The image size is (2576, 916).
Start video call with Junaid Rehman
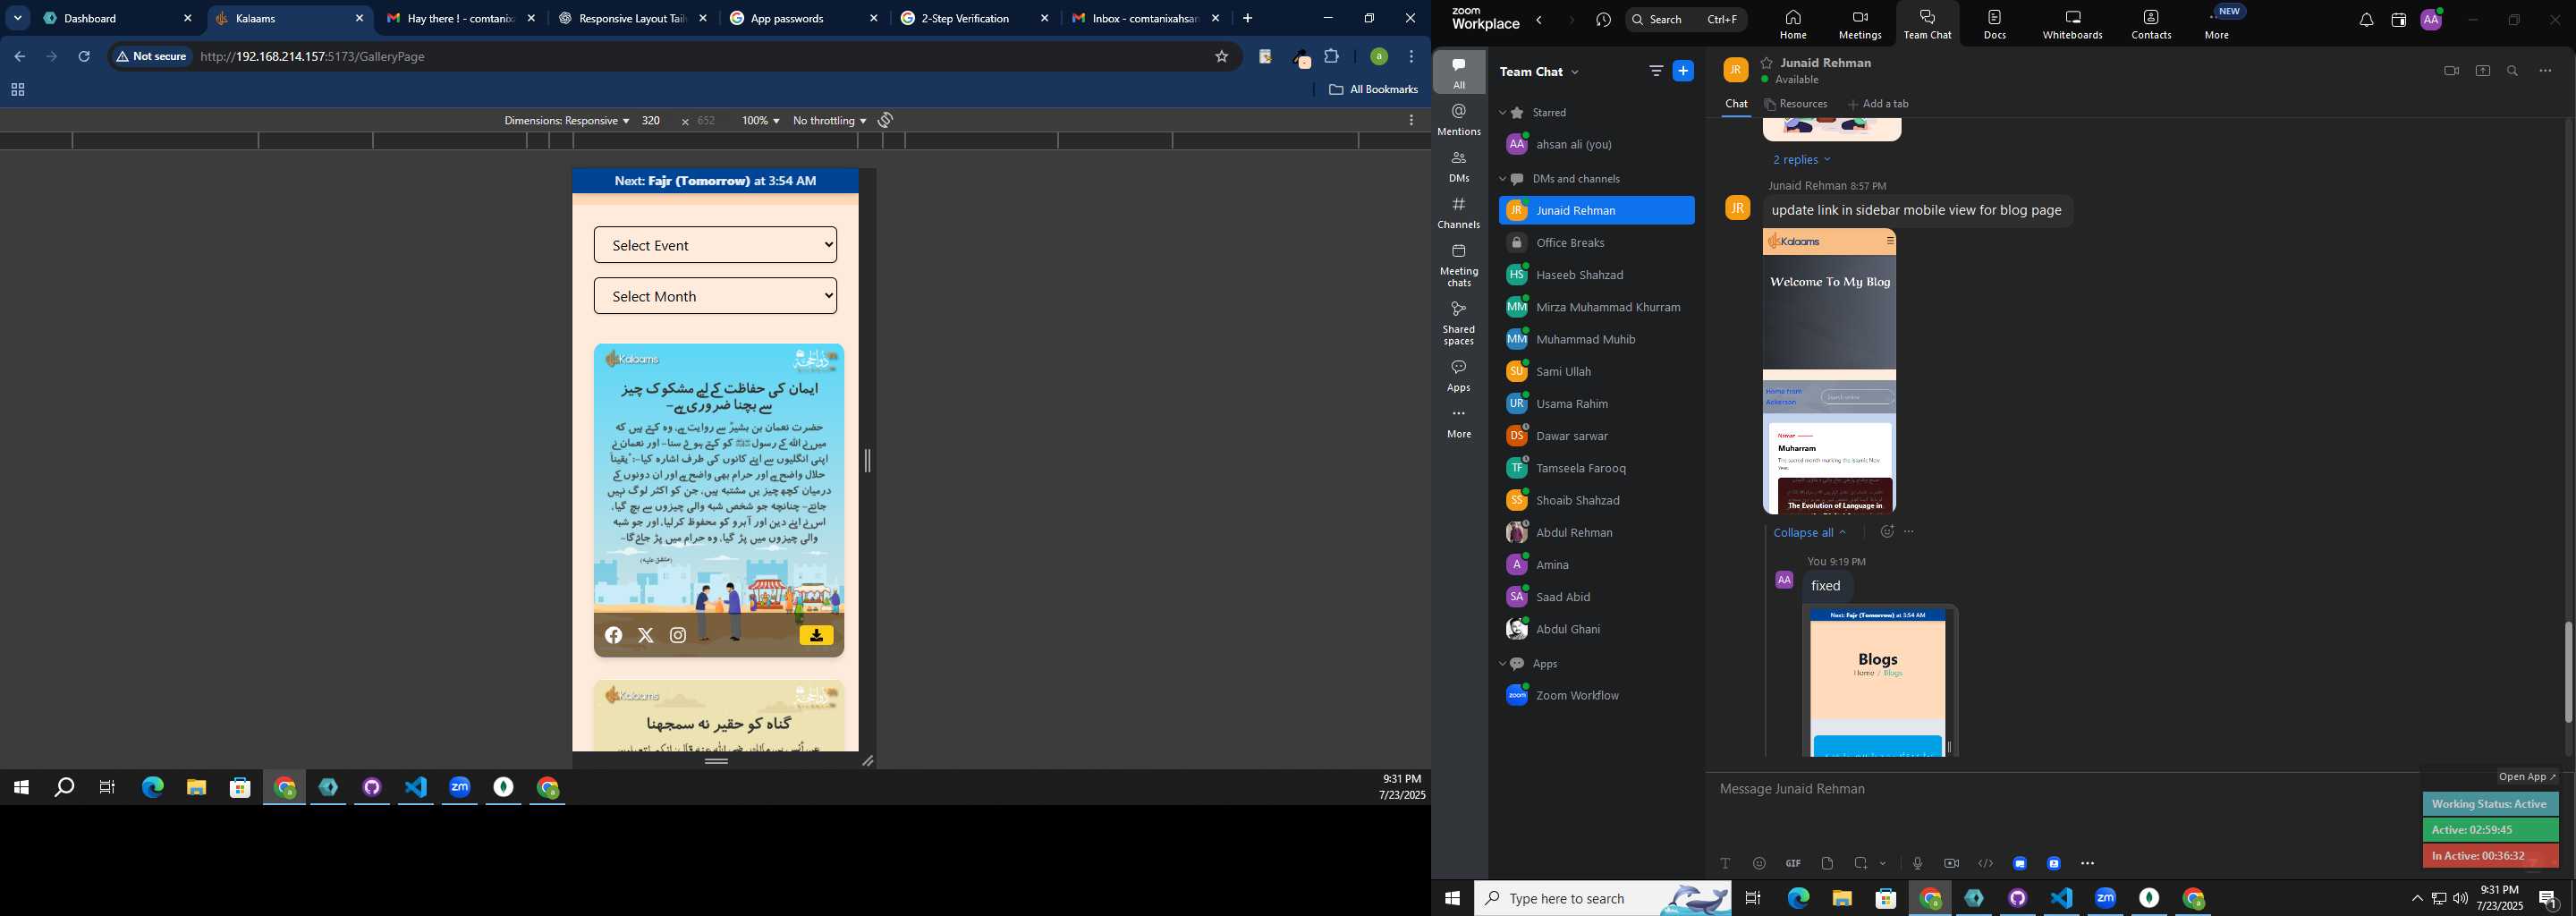tap(2451, 71)
